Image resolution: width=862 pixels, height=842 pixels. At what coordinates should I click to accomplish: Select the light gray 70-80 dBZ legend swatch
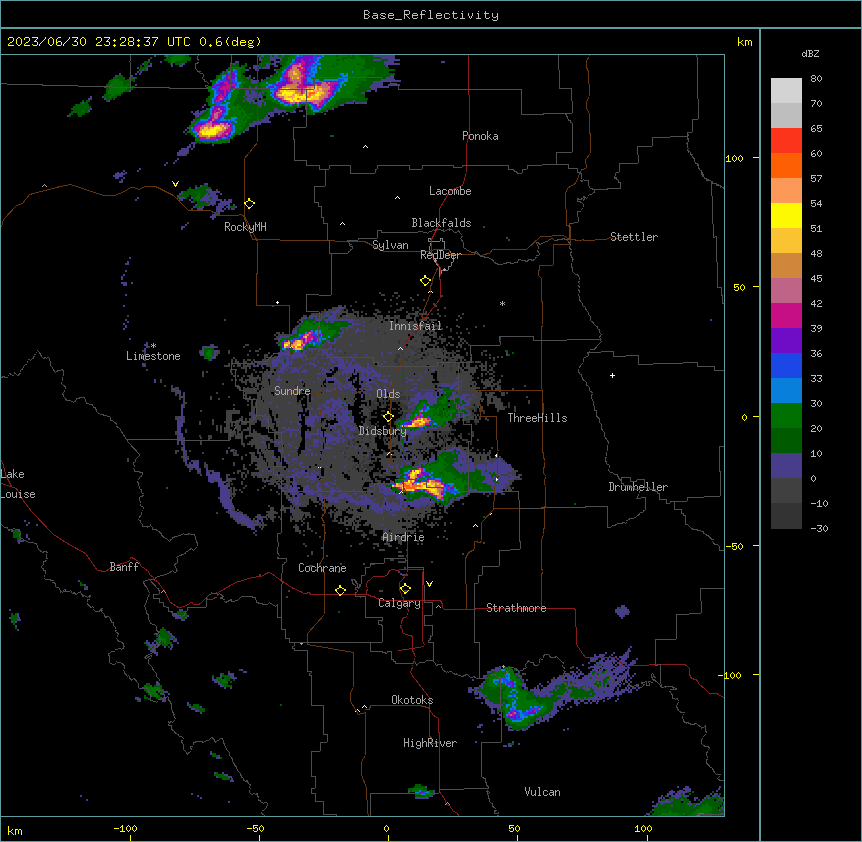[786, 91]
